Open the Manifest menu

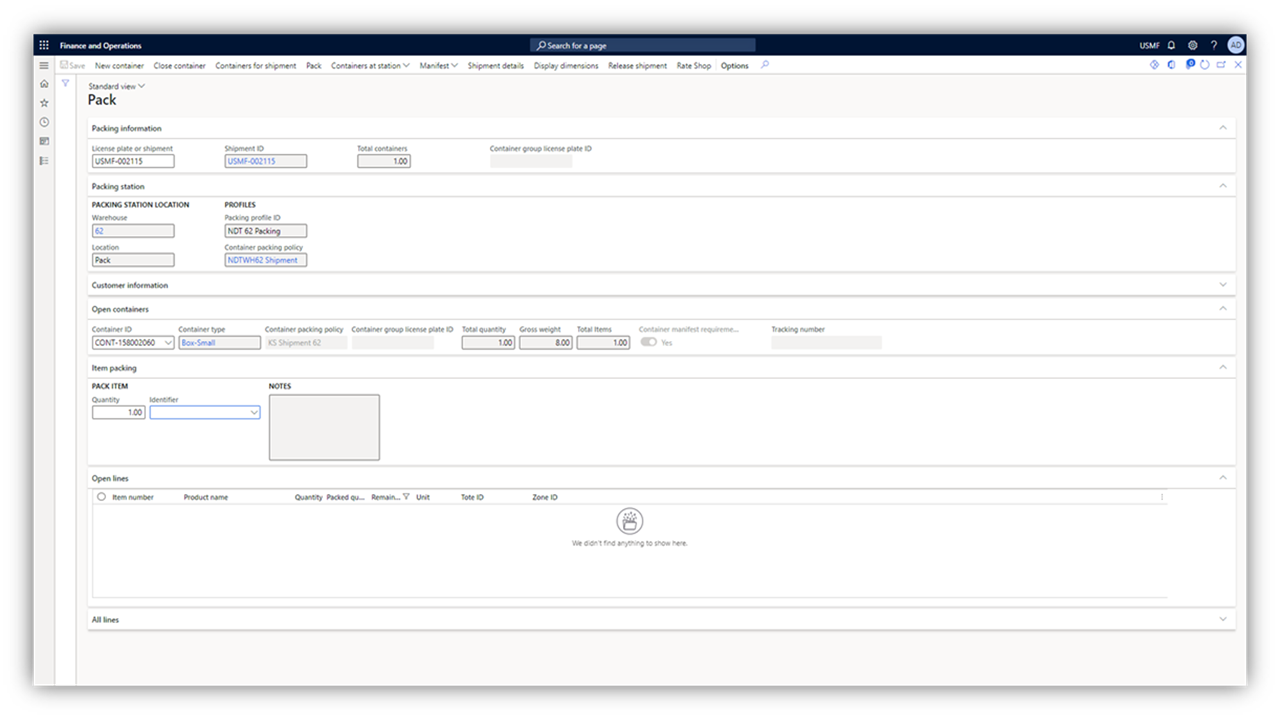pos(438,66)
